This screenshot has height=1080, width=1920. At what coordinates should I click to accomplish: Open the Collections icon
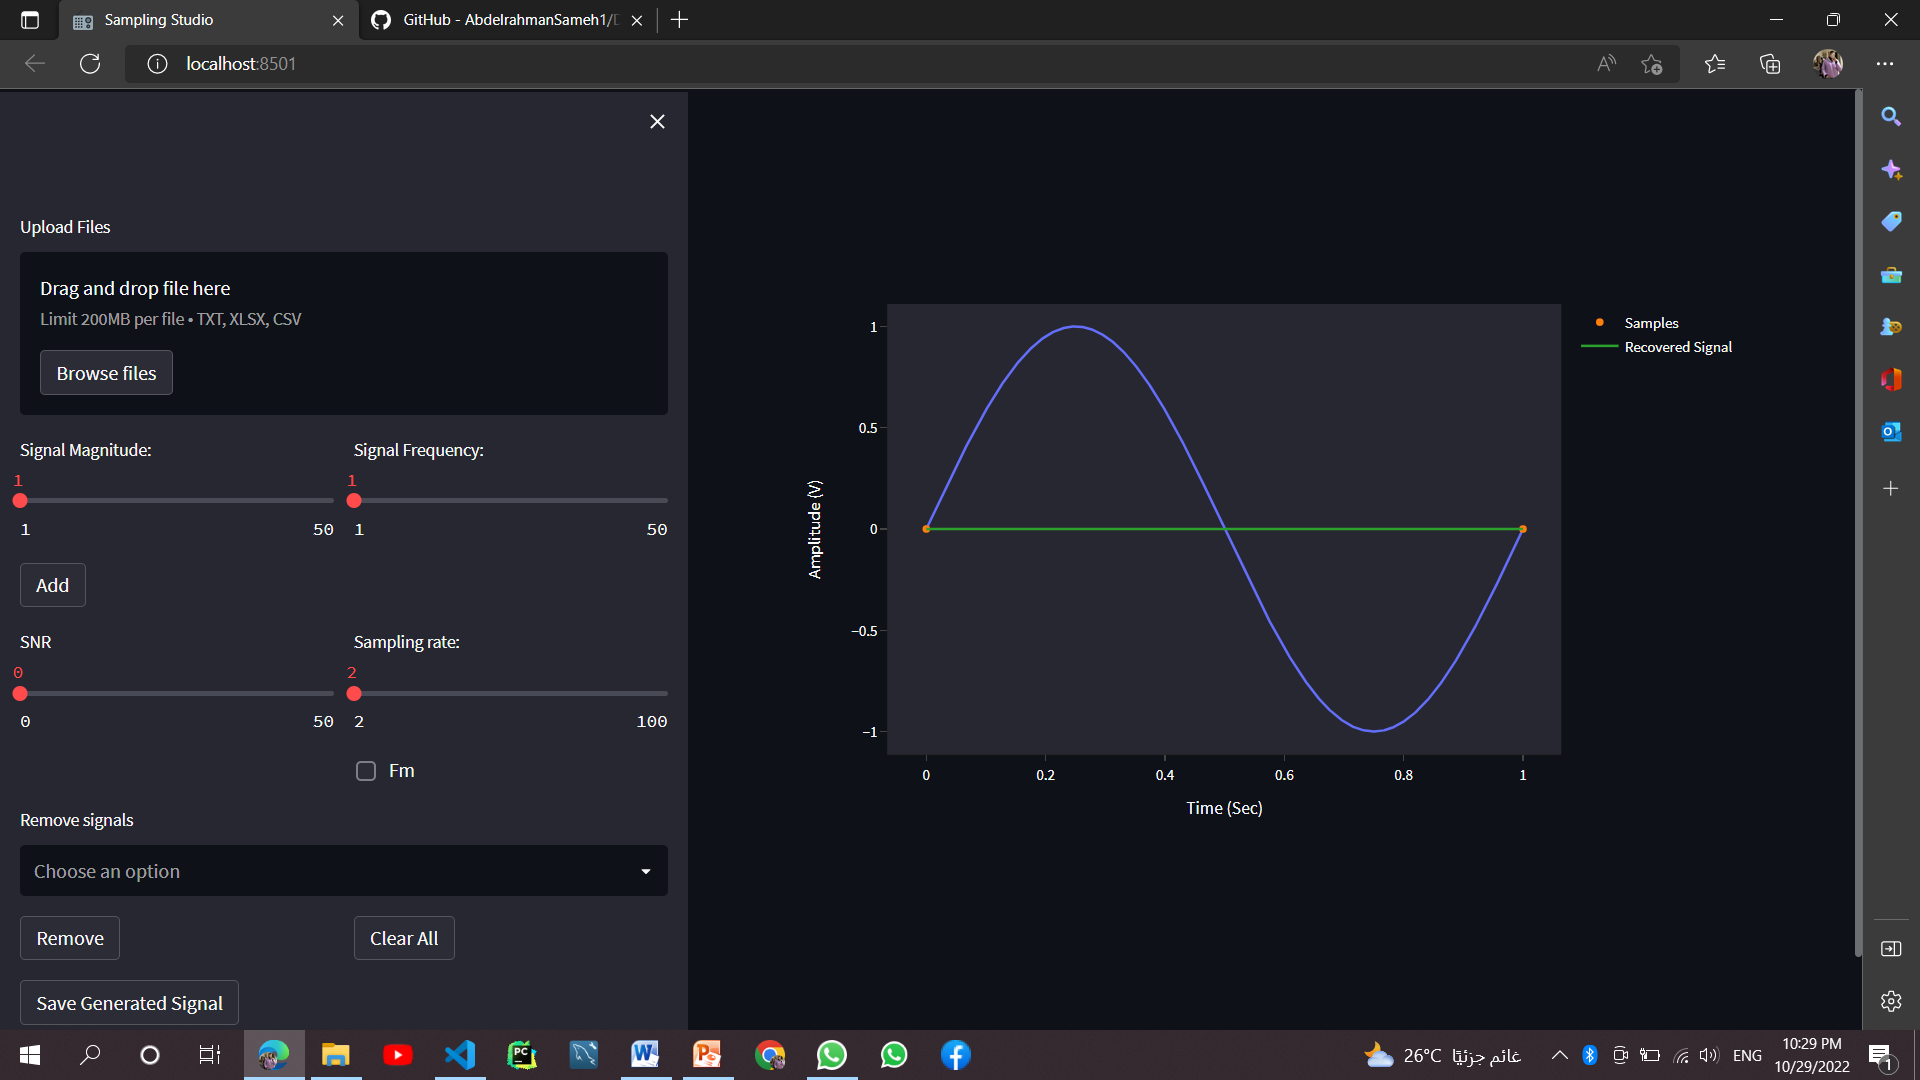pyautogui.click(x=1770, y=64)
